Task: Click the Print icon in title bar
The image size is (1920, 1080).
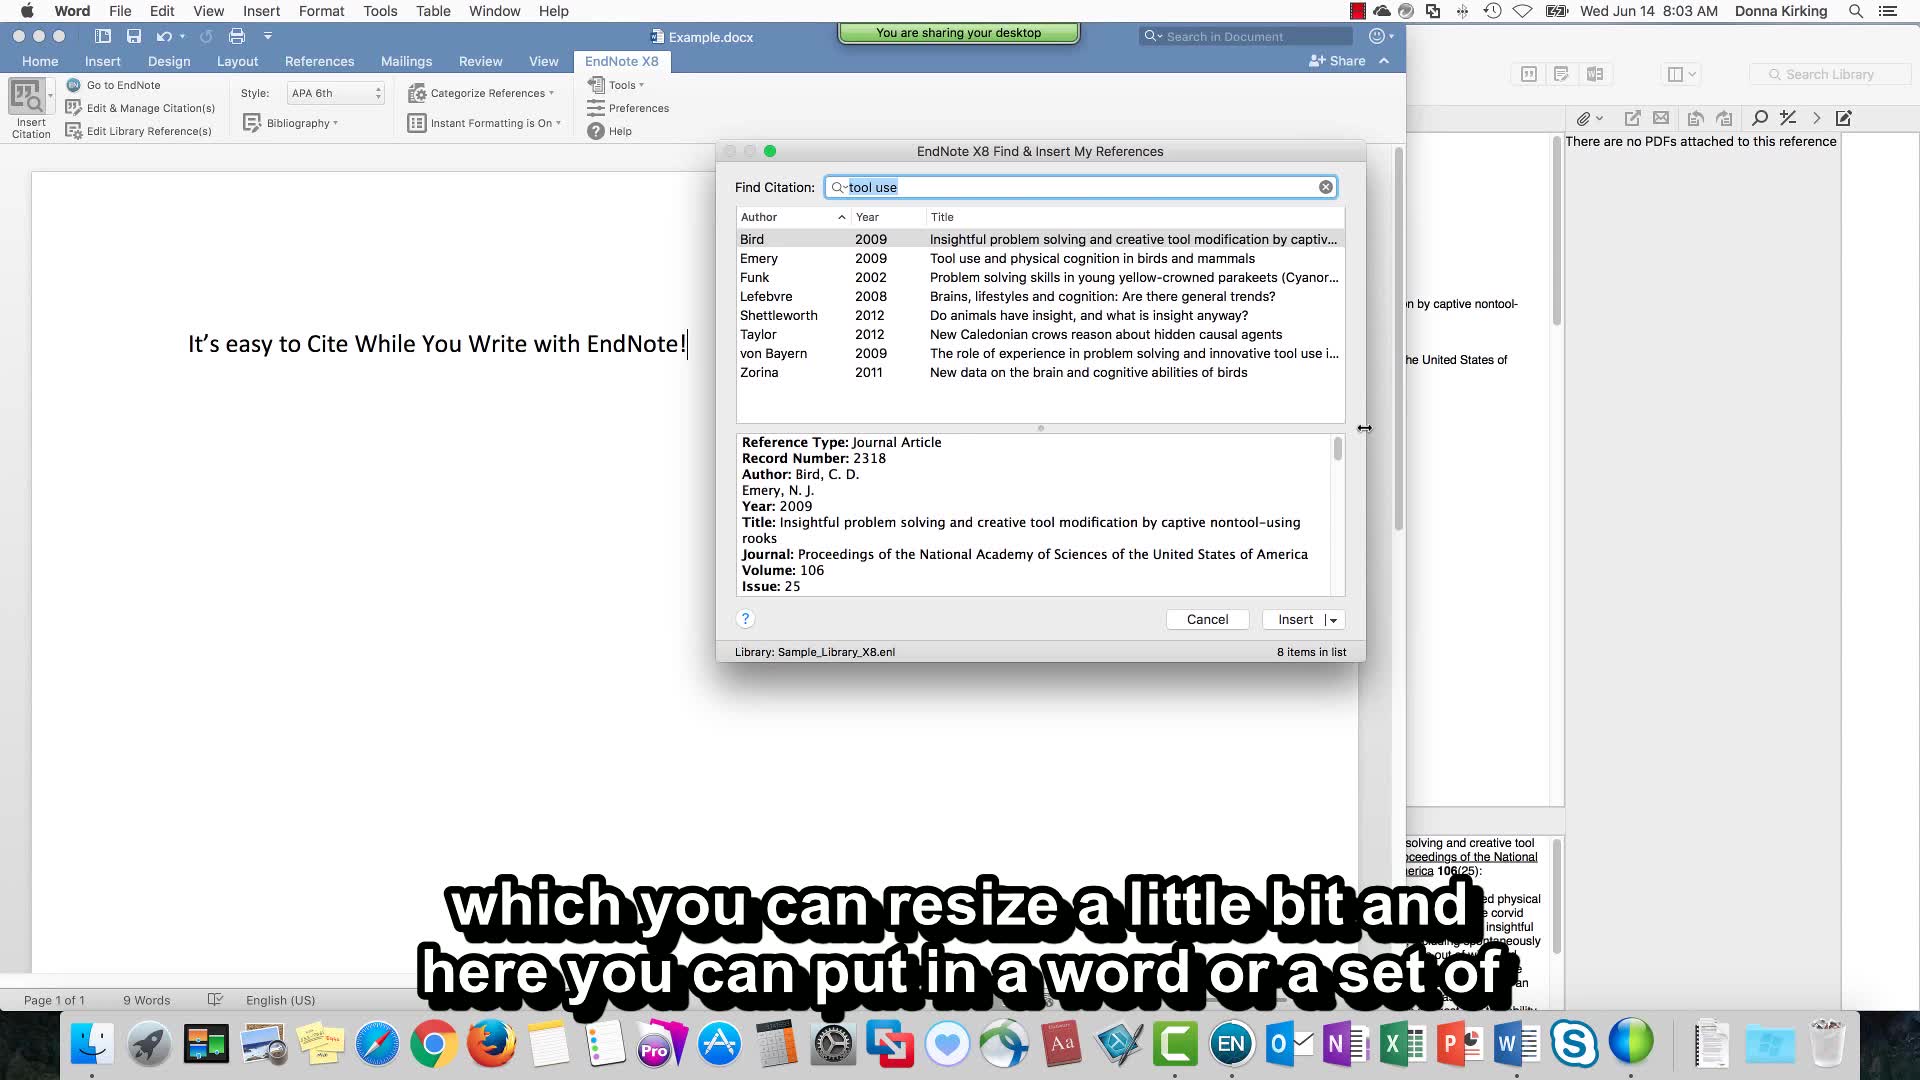Action: (237, 36)
